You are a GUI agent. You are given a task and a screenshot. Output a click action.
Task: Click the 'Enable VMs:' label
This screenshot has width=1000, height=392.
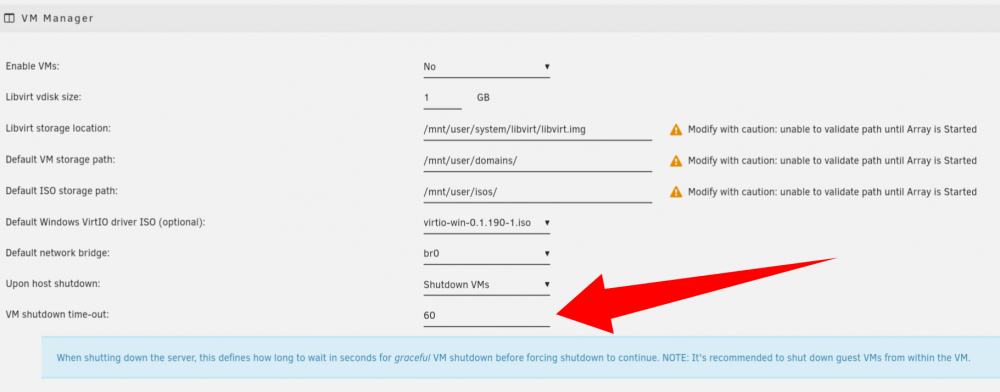click(x=33, y=66)
